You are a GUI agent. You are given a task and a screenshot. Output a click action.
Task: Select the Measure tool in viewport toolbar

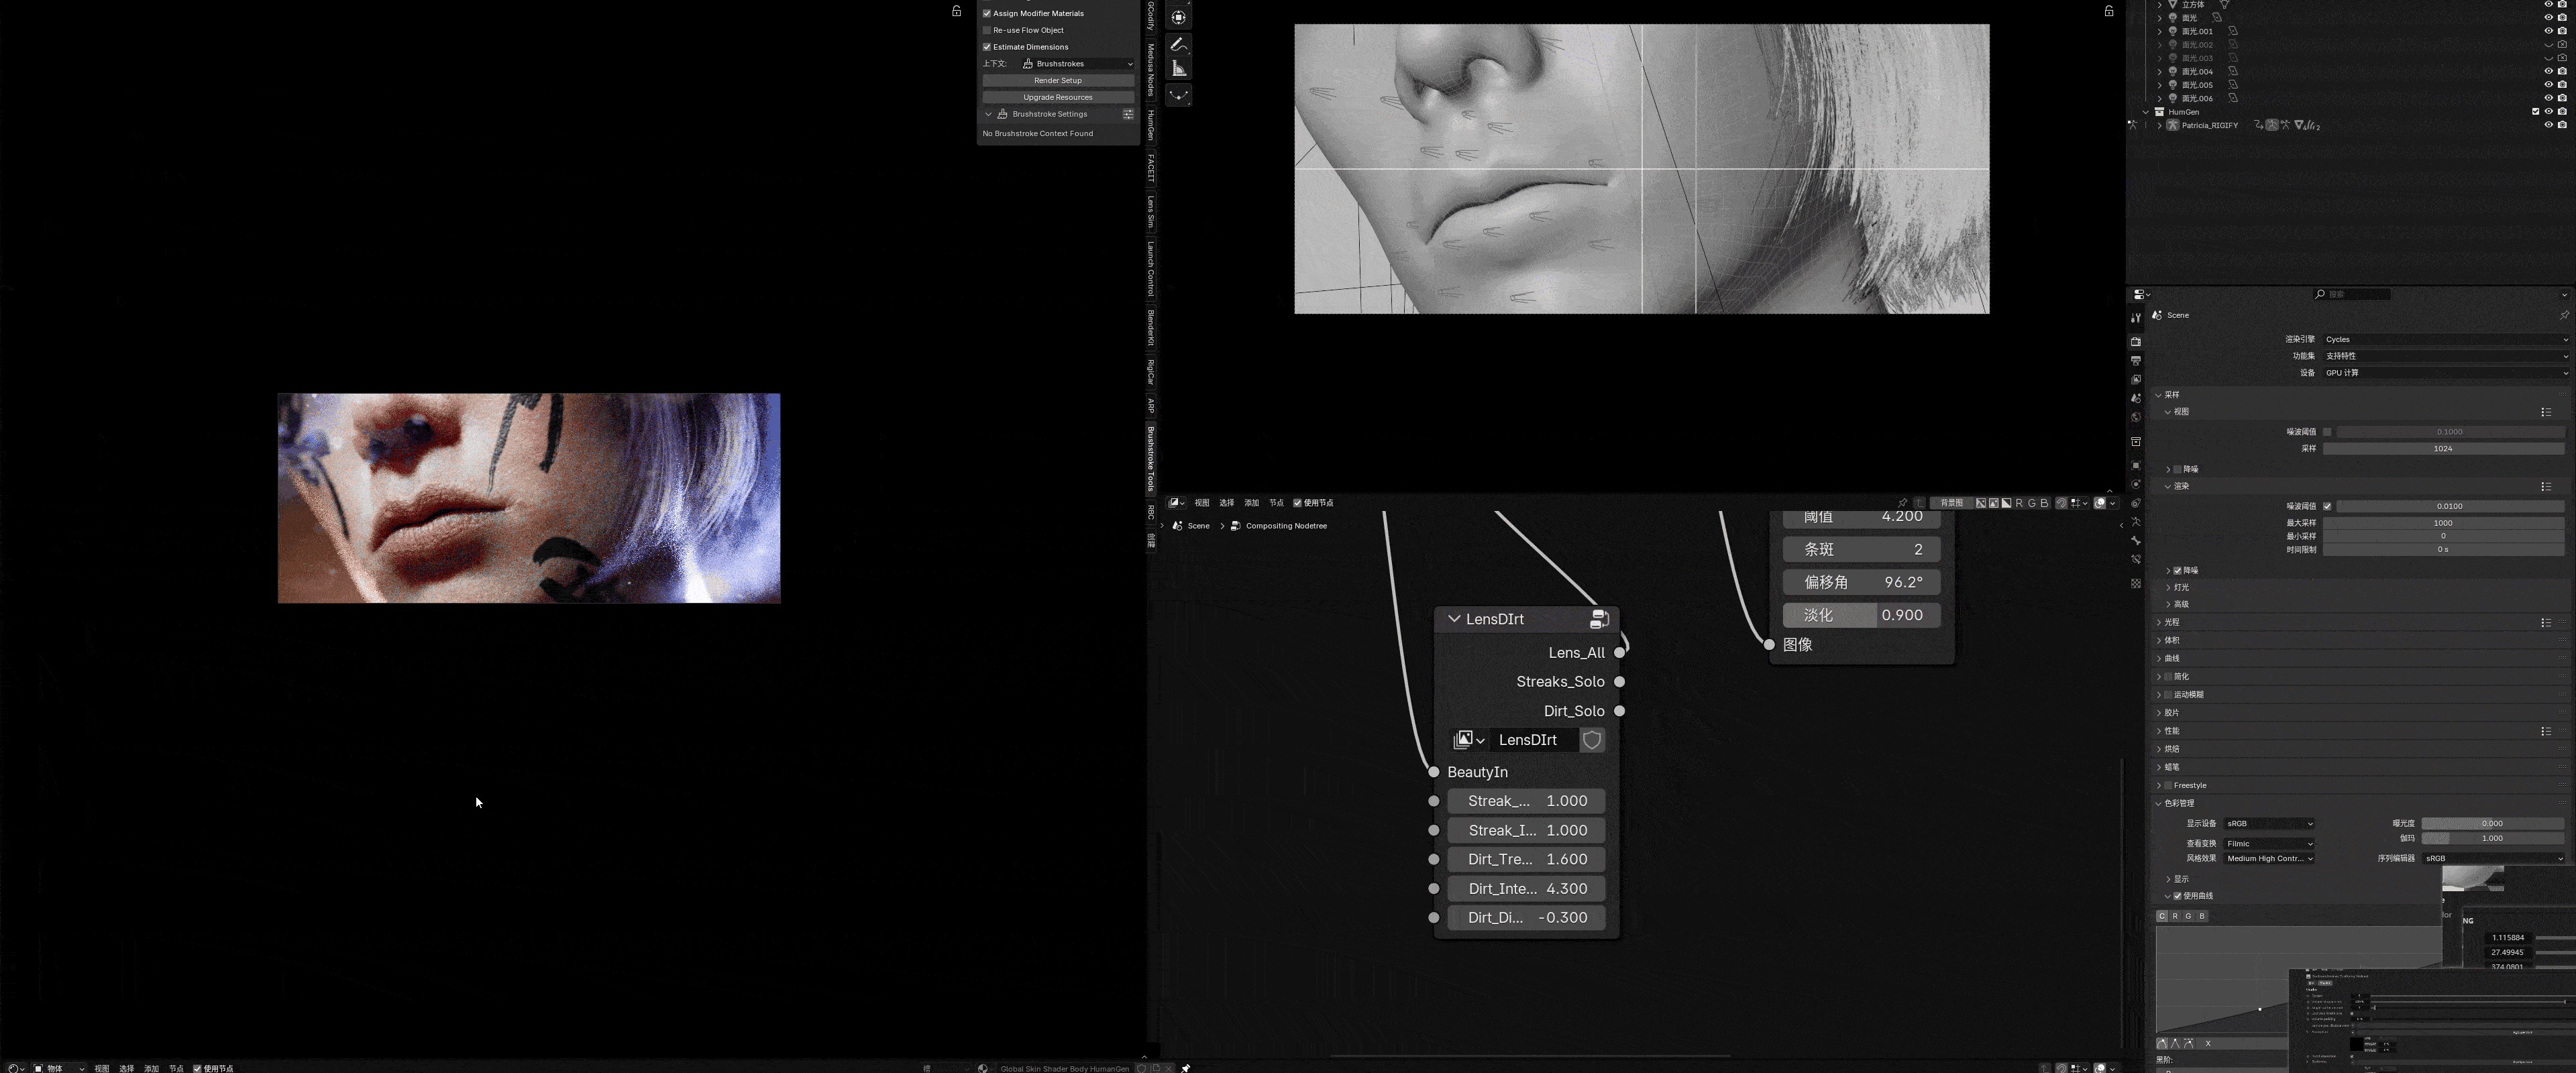(x=1179, y=68)
